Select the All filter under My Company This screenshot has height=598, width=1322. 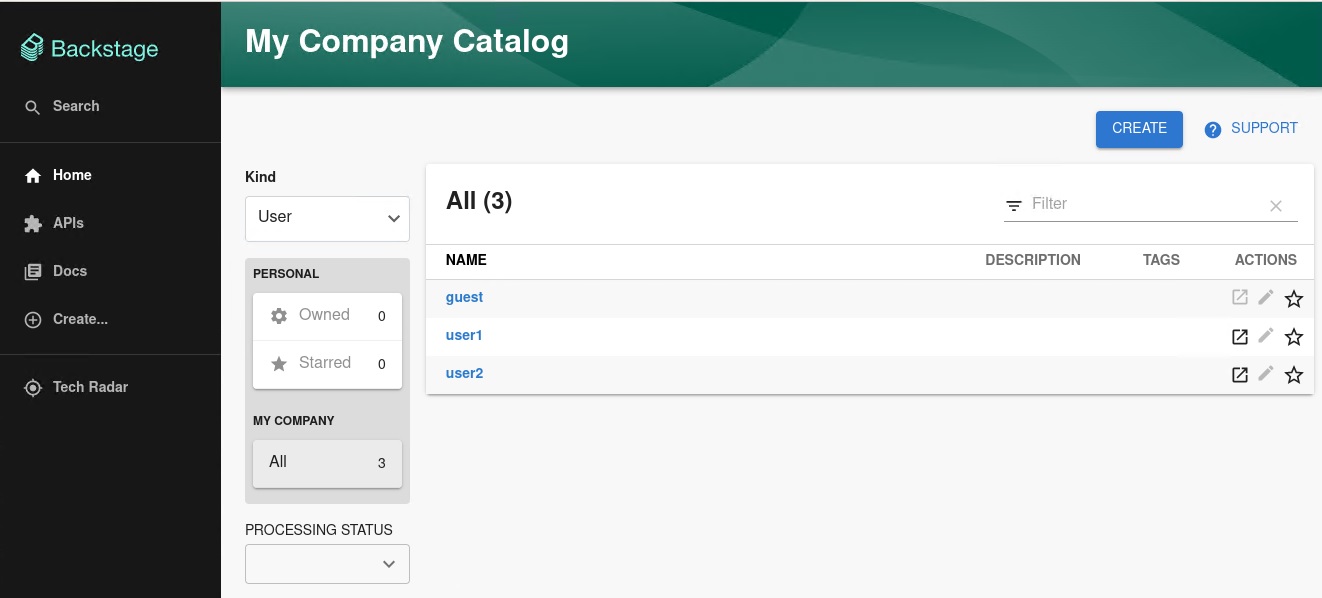coord(327,463)
